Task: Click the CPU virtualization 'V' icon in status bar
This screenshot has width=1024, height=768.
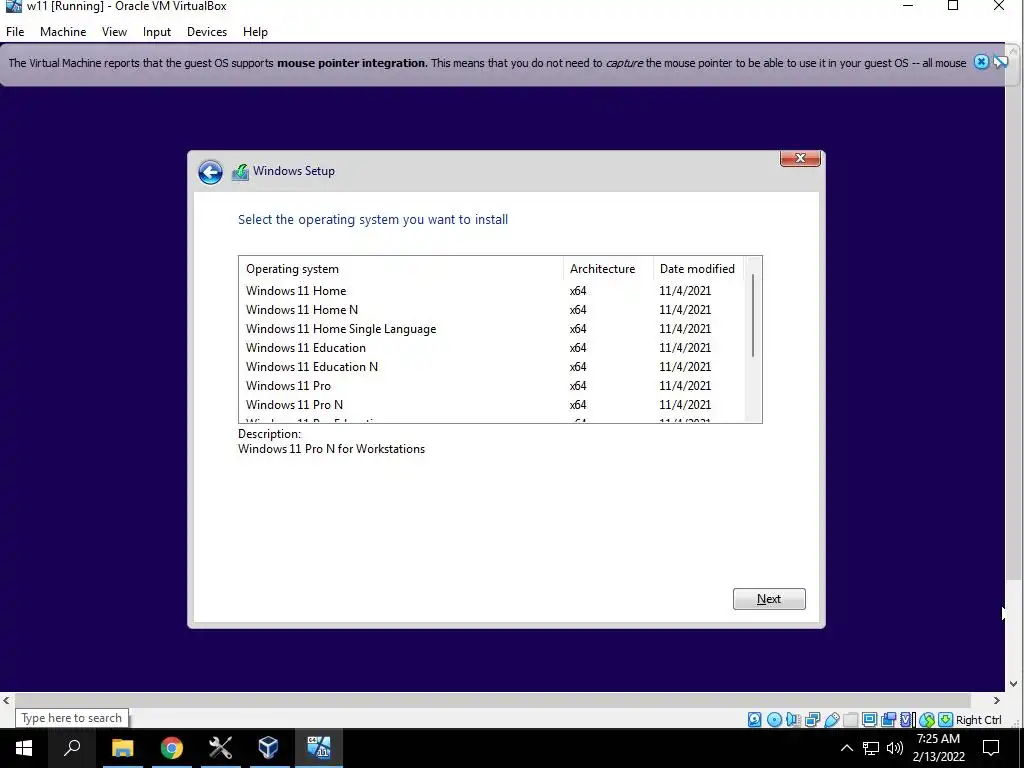Action: (x=907, y=720)
